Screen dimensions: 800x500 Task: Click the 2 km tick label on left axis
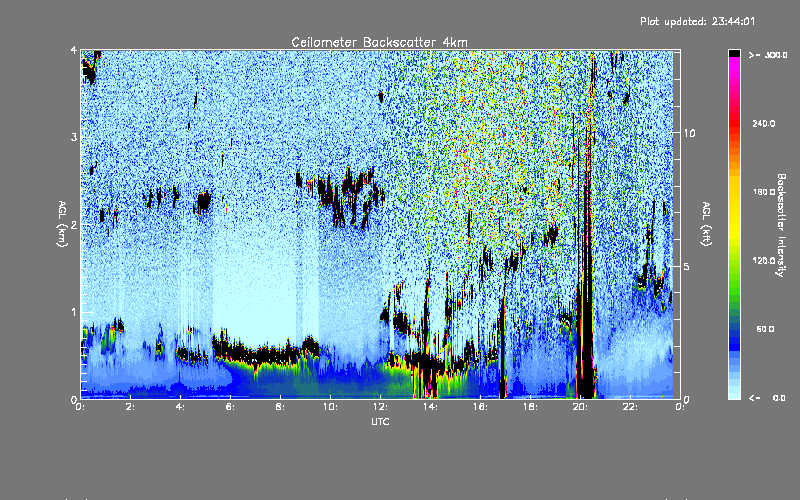(74, 224)
